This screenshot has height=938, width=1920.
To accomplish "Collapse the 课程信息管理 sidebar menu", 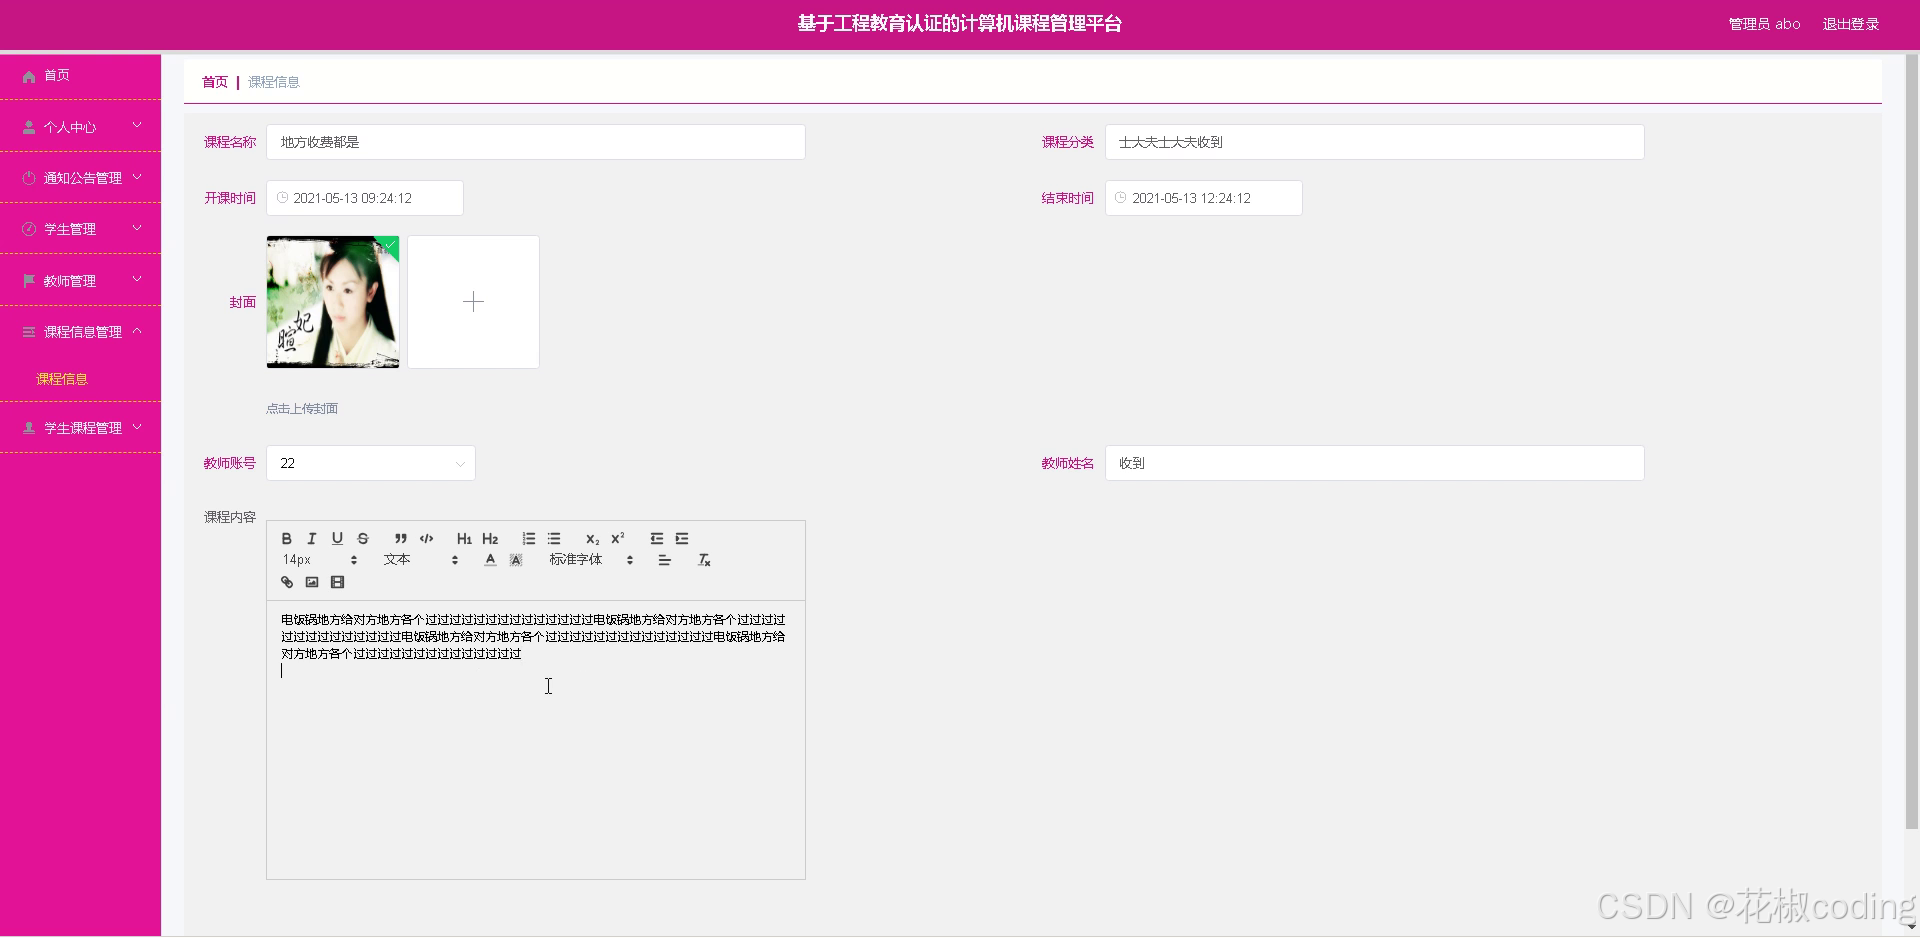I will point(80,332).
